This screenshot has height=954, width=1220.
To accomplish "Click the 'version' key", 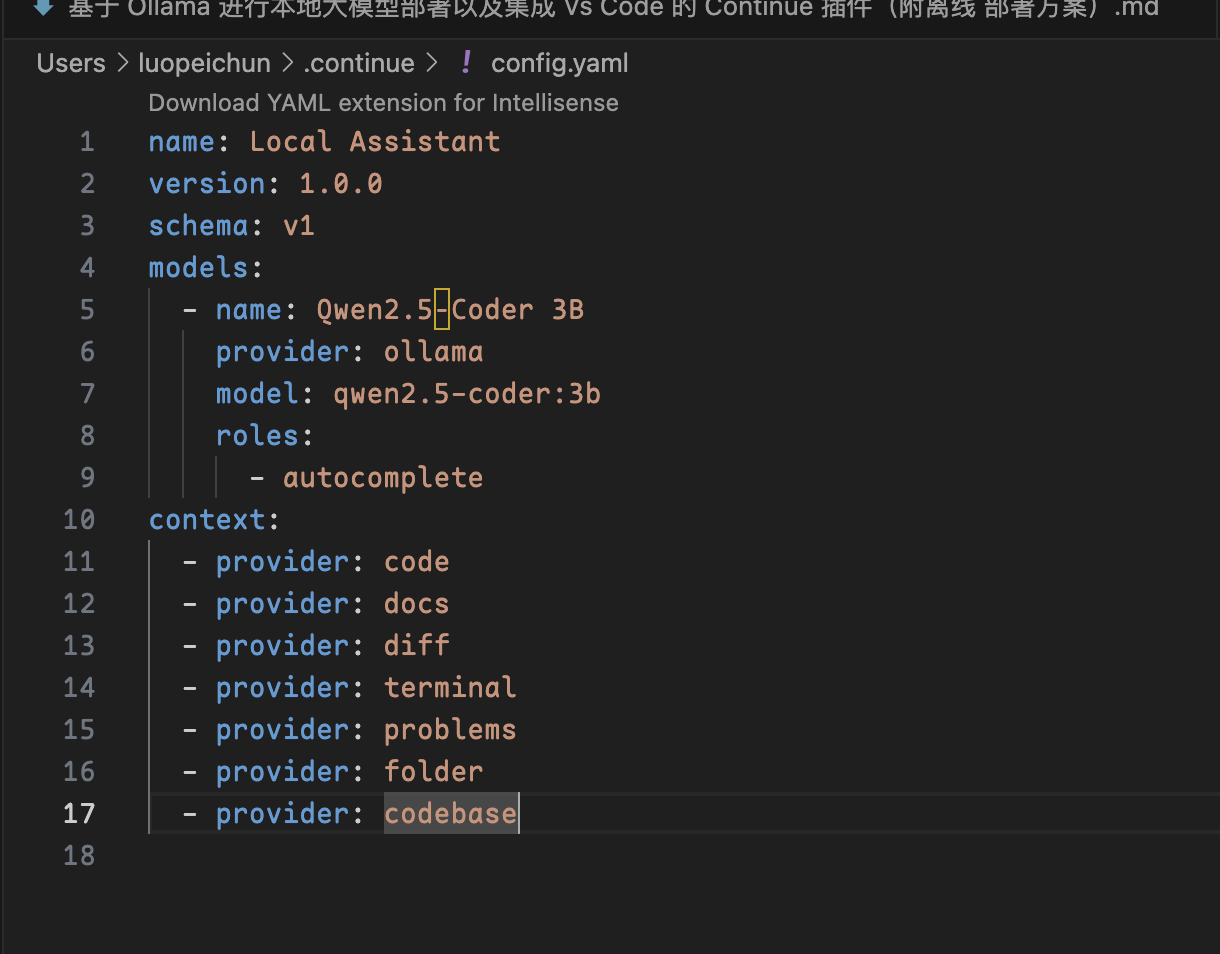I will click(x=207, y=184).
